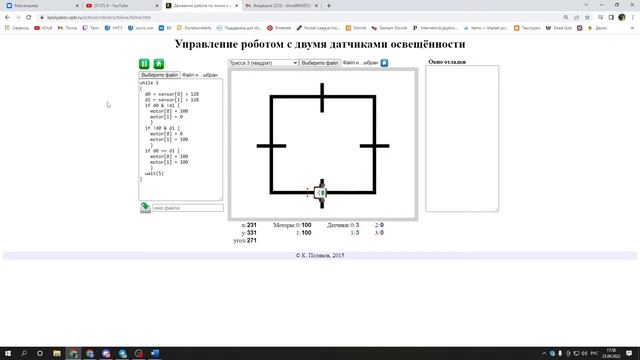Open the 'Dead God' bookmark

pos(559,28)
